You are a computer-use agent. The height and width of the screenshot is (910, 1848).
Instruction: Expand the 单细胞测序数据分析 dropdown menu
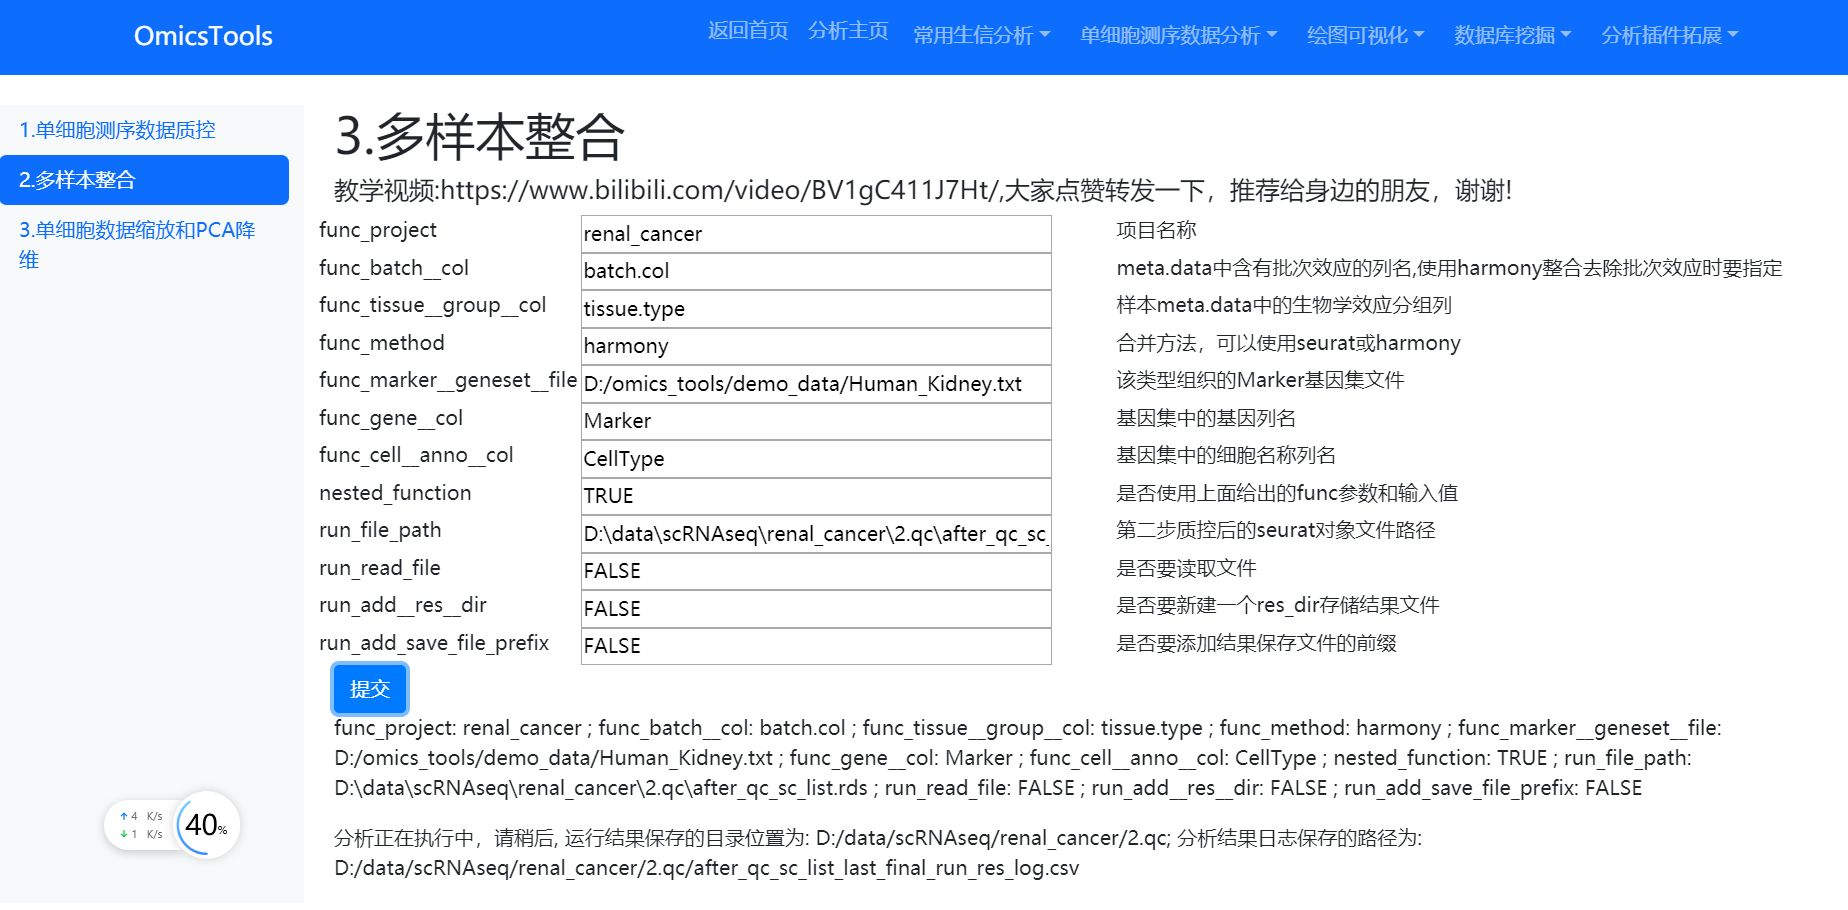(x=1178, y=36)
